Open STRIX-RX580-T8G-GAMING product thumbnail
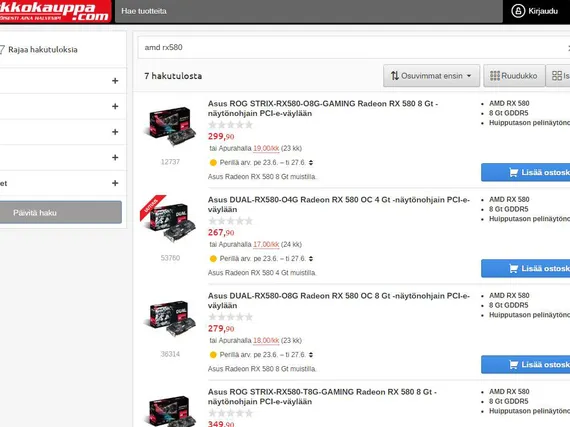This screenshot has height=427, width=570. [x=170, y=411]
